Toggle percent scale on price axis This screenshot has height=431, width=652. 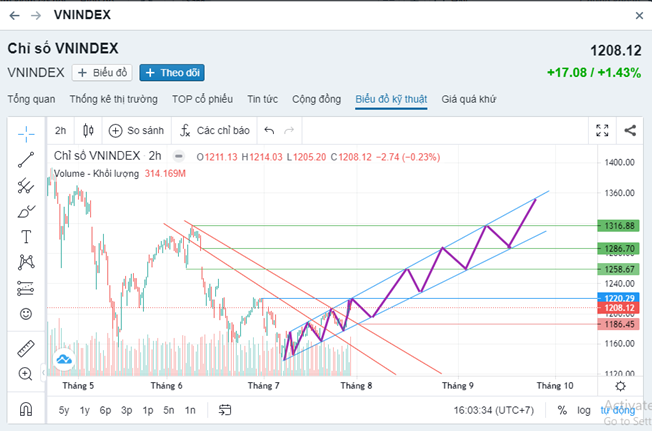pyautogui.click(x=562, y=410)
